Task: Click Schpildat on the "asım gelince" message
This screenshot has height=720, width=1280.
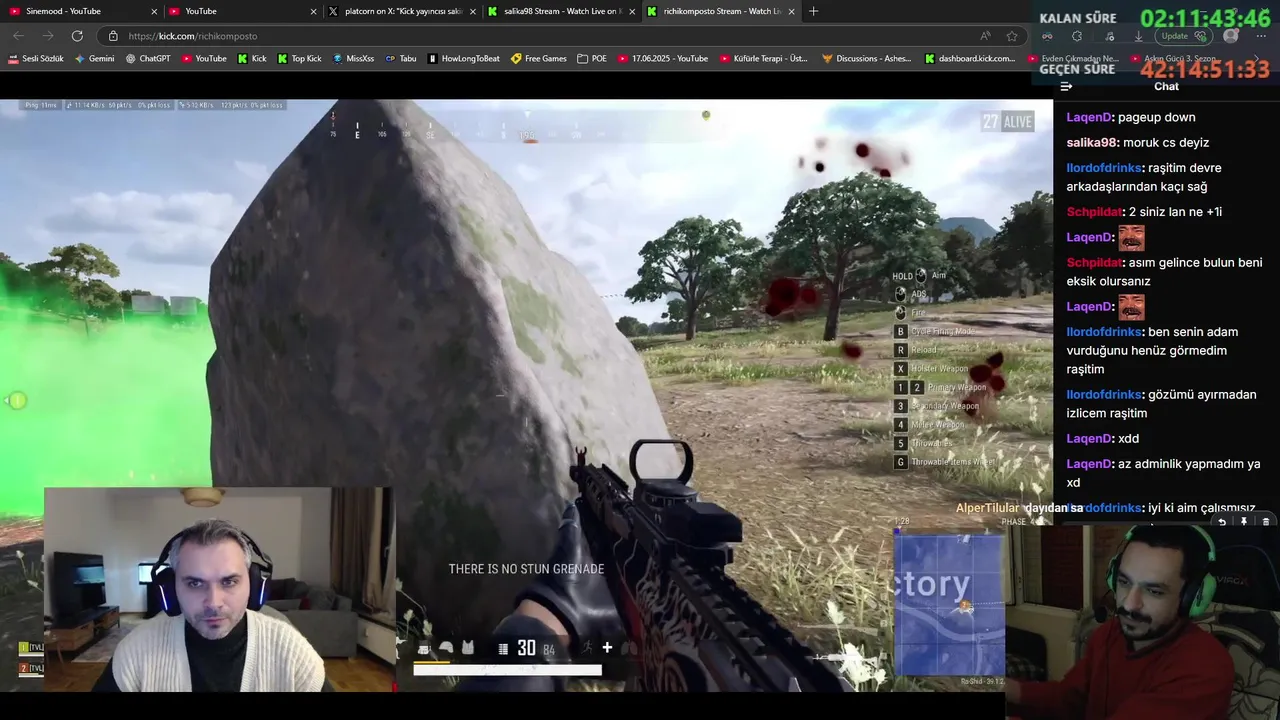Action: tap(1094, 263)
